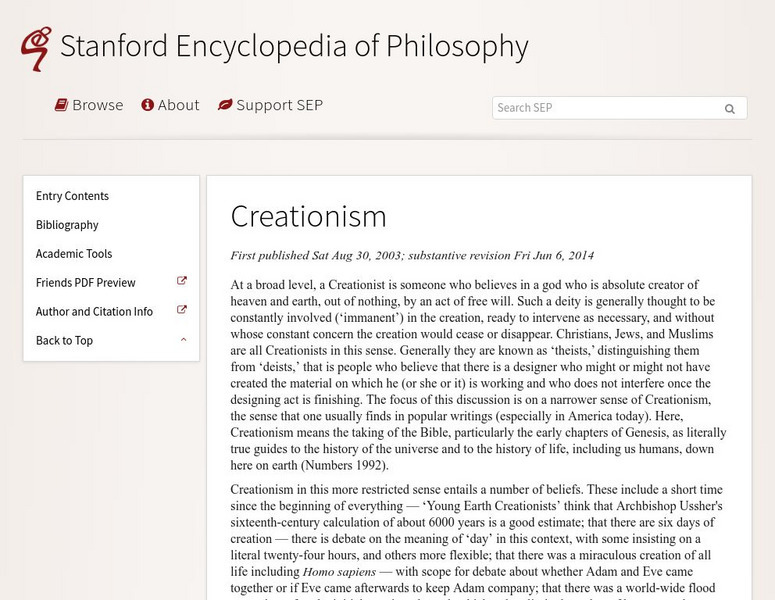
Task: Open Author and Citation Info link
Action: [94, 312]
